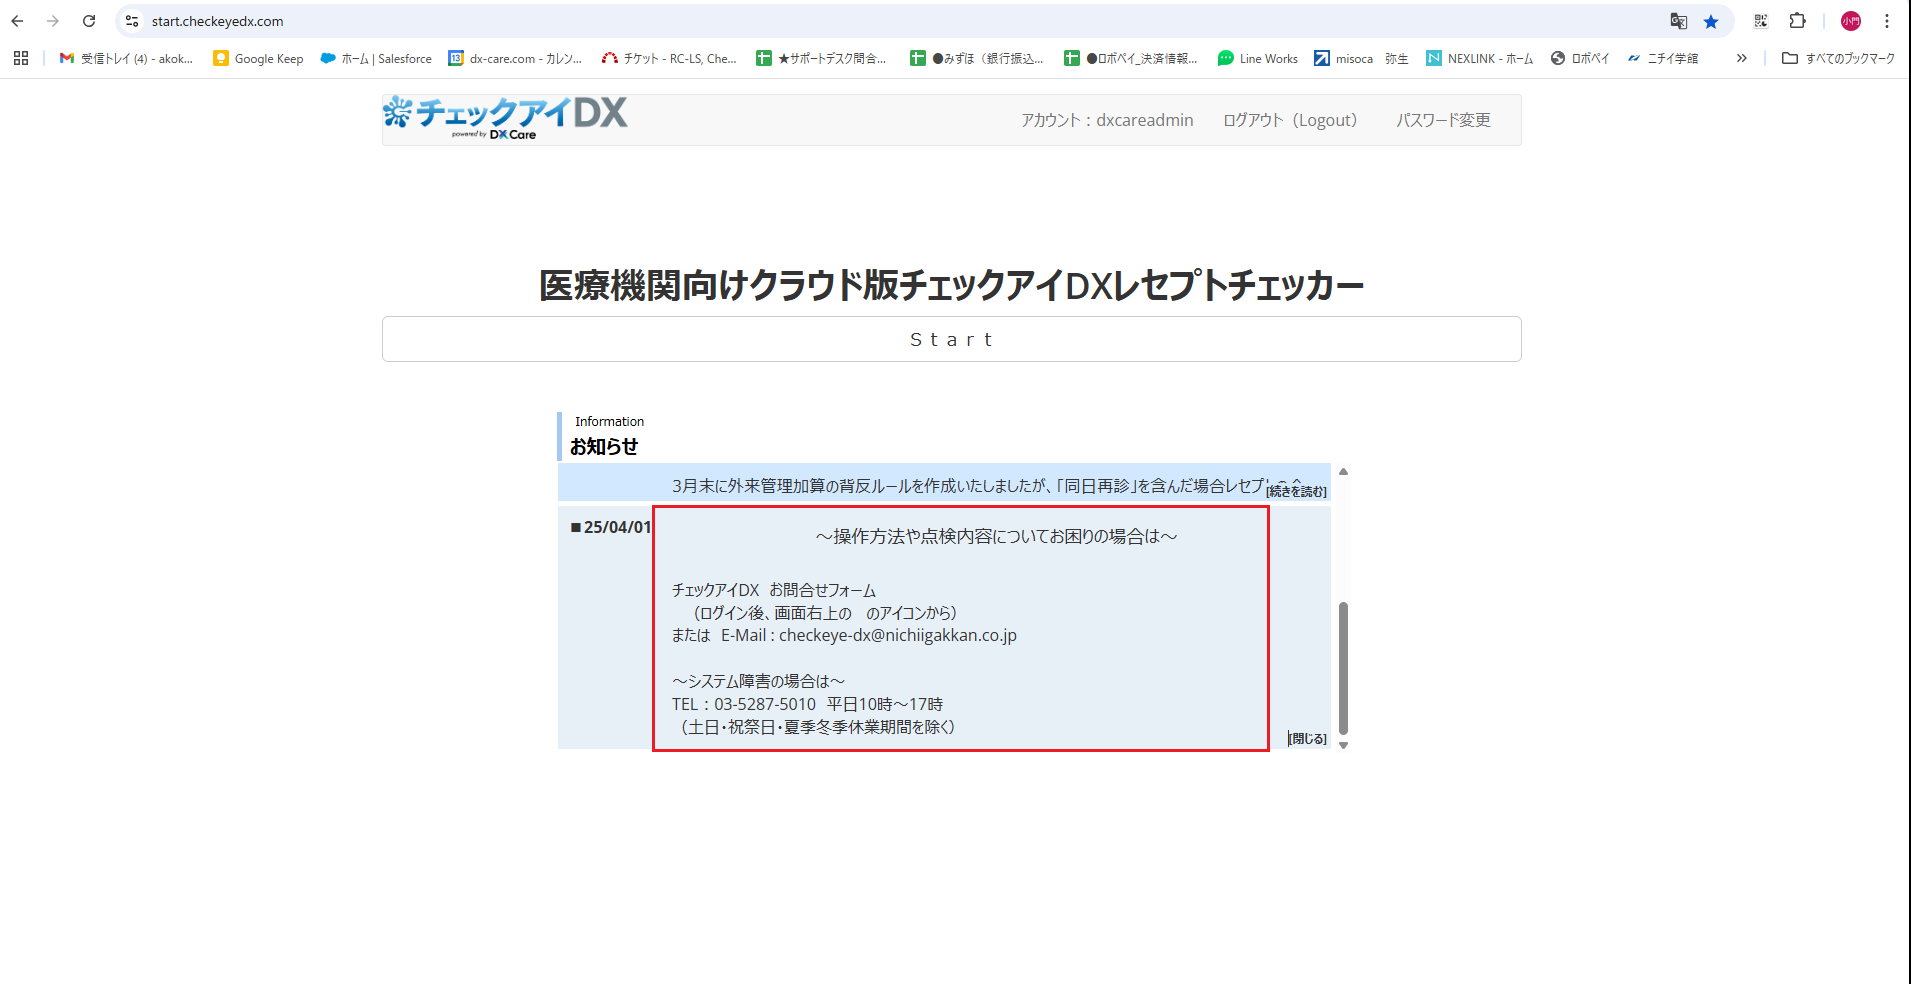The width and height of the screenshot is (1911, 984).
Task: Click 閉じる to collapse the notice
Action: [x=1307, y=738]
